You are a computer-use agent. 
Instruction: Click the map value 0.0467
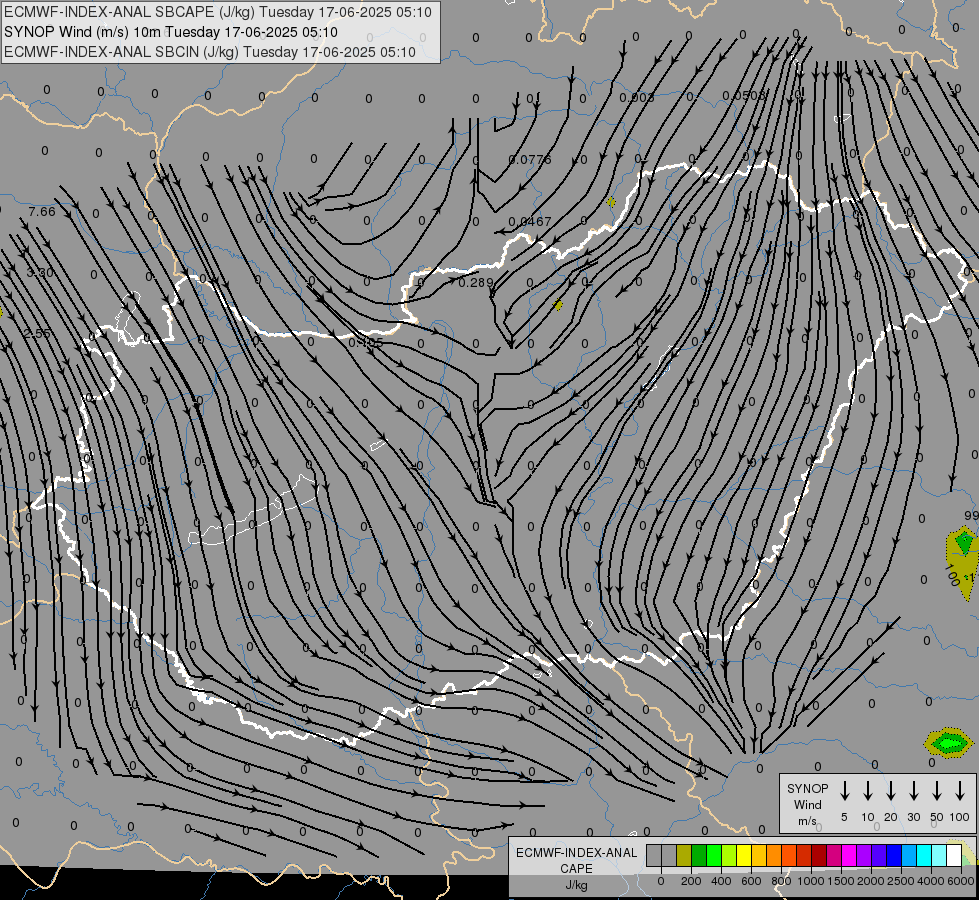click(x=530, y=222)
